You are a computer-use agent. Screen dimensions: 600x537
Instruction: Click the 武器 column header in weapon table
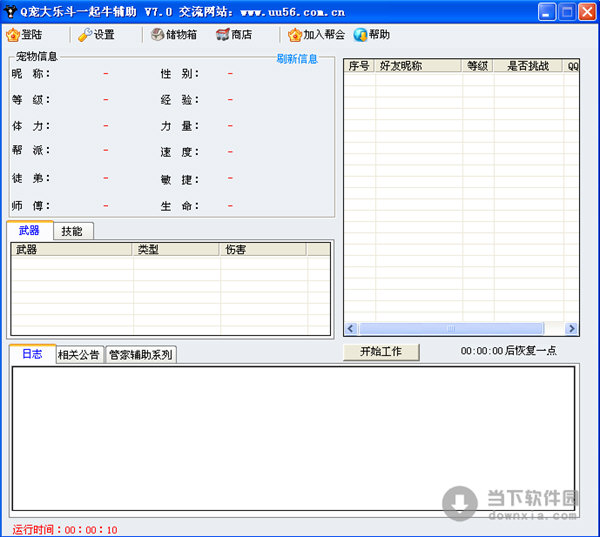click(72, 250)
